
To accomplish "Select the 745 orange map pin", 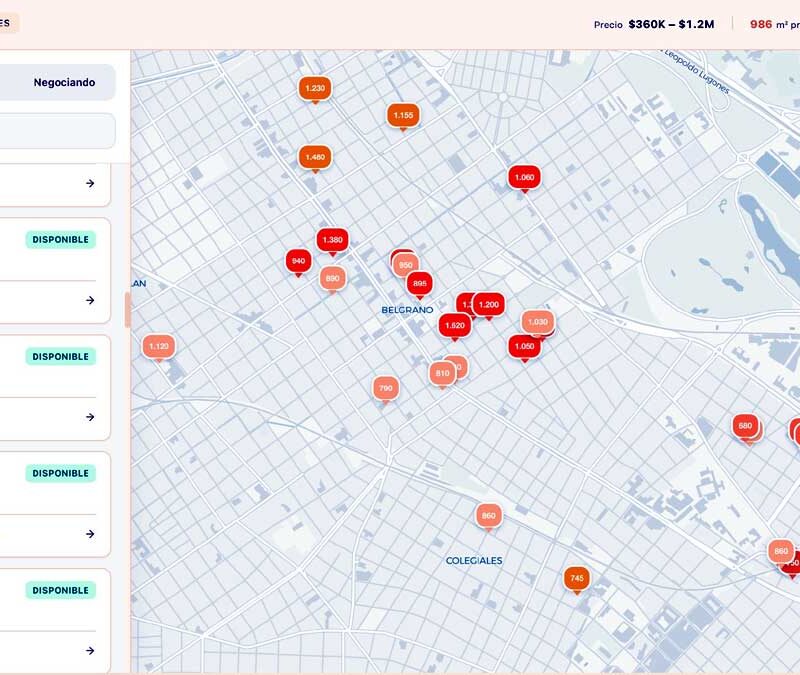I will (x=576, y=579).
